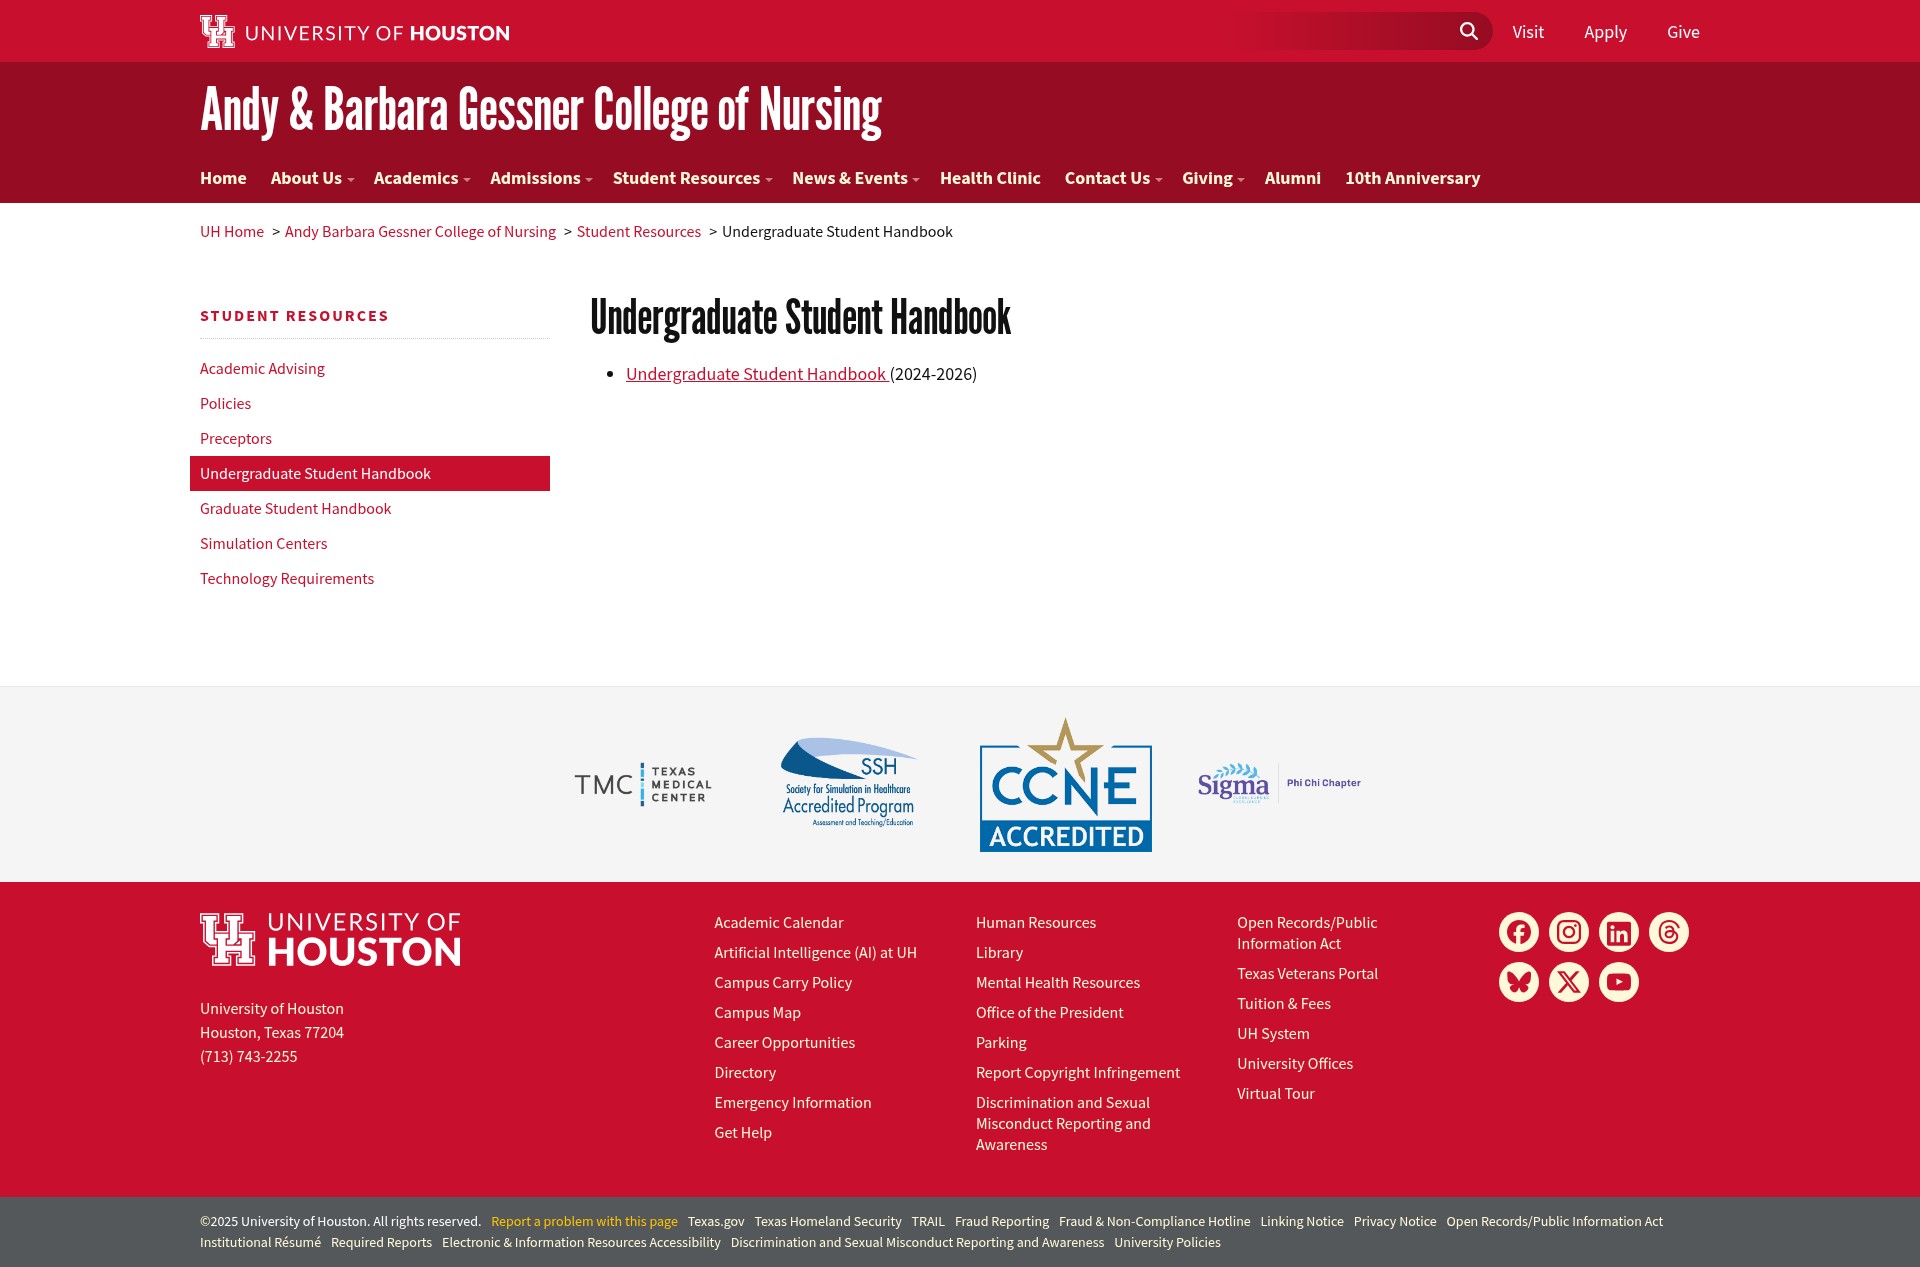Open the Mental Health Resources link
The width and height of the screenshot is (1920, 1267).
(1058, 983)
